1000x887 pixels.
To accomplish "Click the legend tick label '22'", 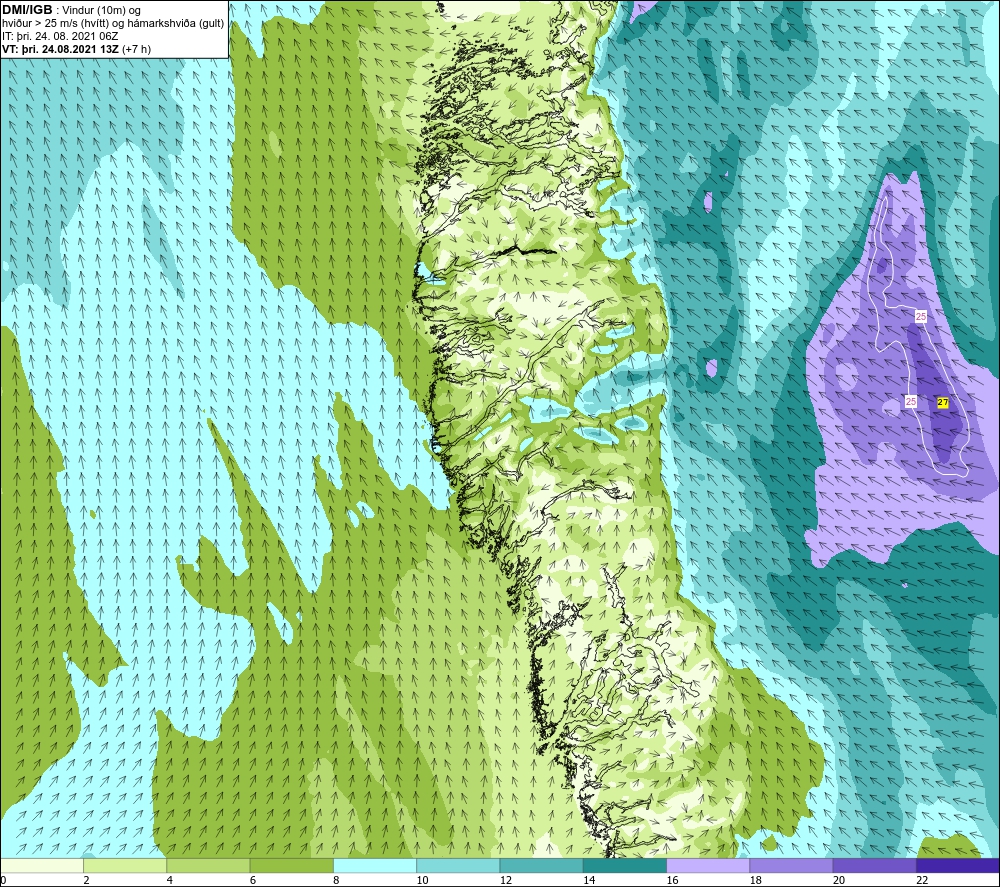I will click(923, 881).
